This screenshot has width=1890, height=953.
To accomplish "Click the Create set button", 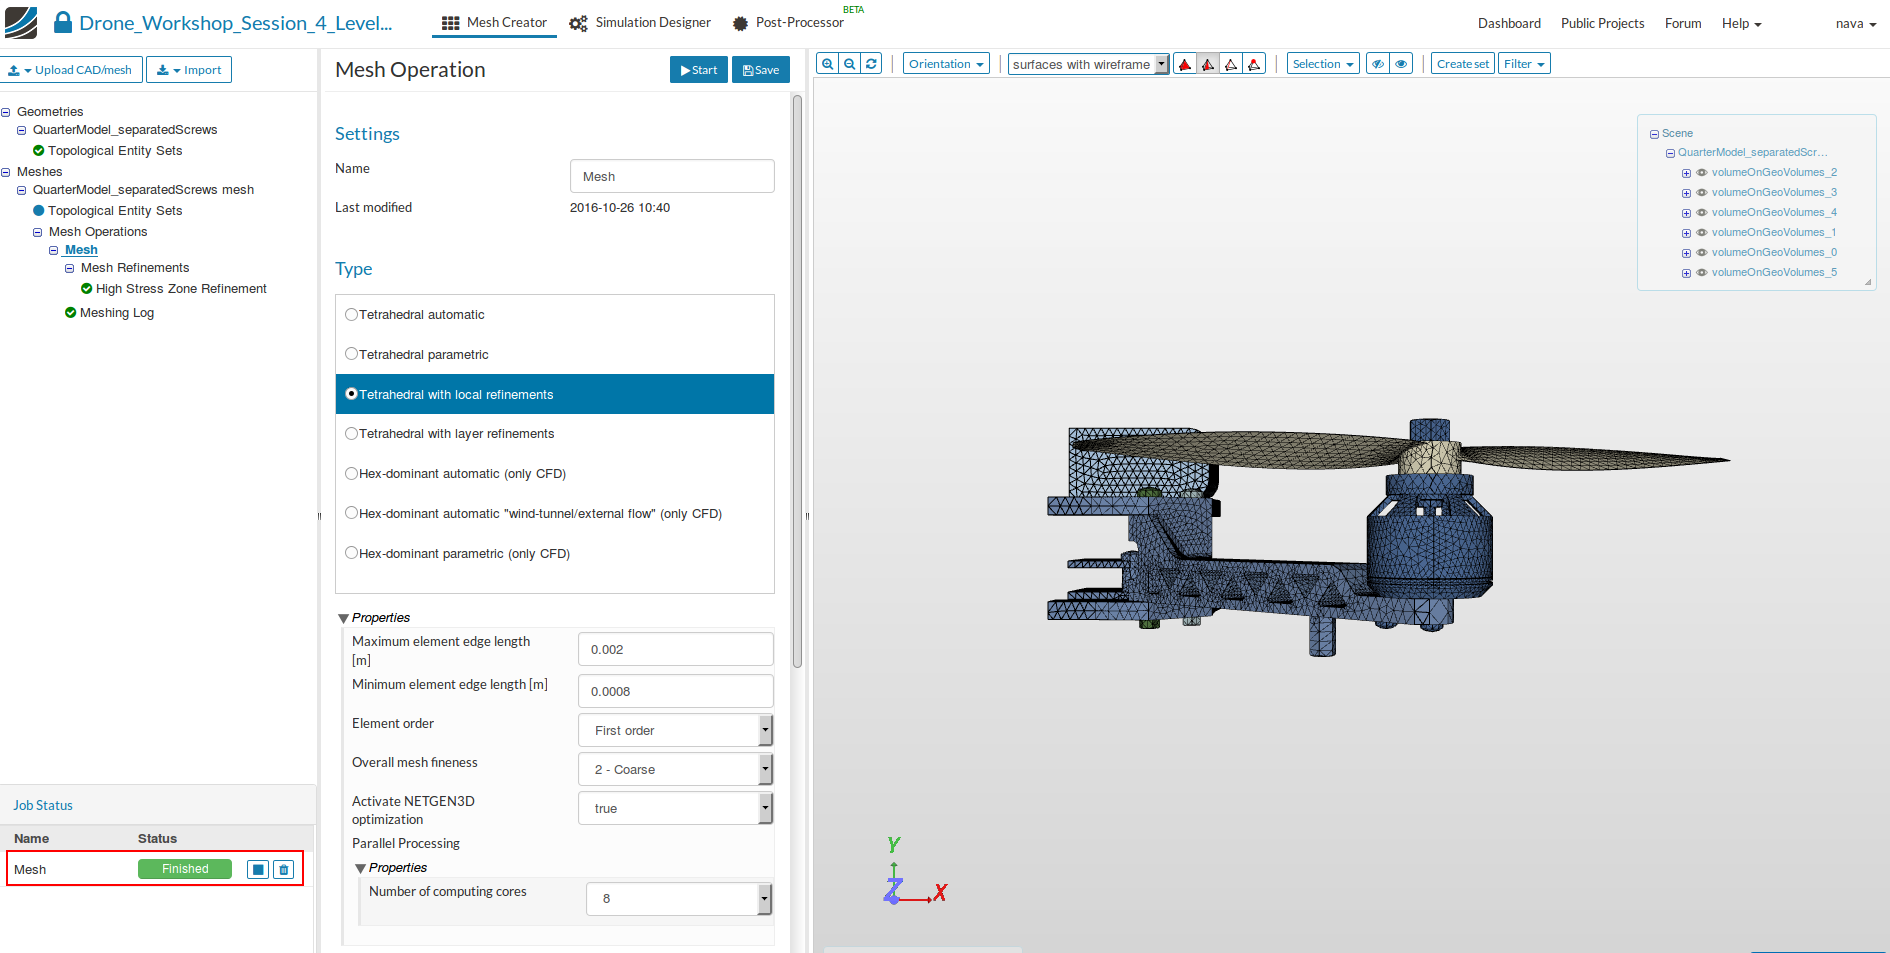I will (1462, 64).
